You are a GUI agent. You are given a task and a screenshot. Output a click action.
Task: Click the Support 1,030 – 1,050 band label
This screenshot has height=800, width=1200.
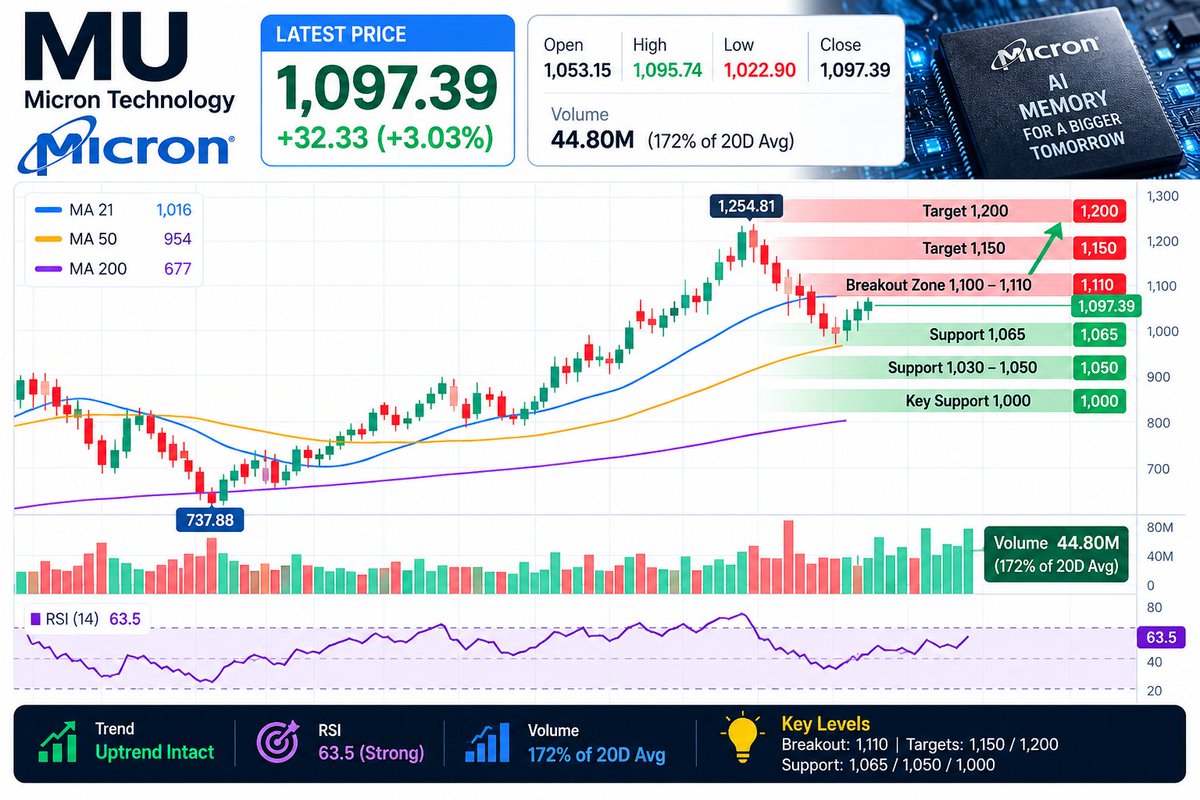coord(962,368)
